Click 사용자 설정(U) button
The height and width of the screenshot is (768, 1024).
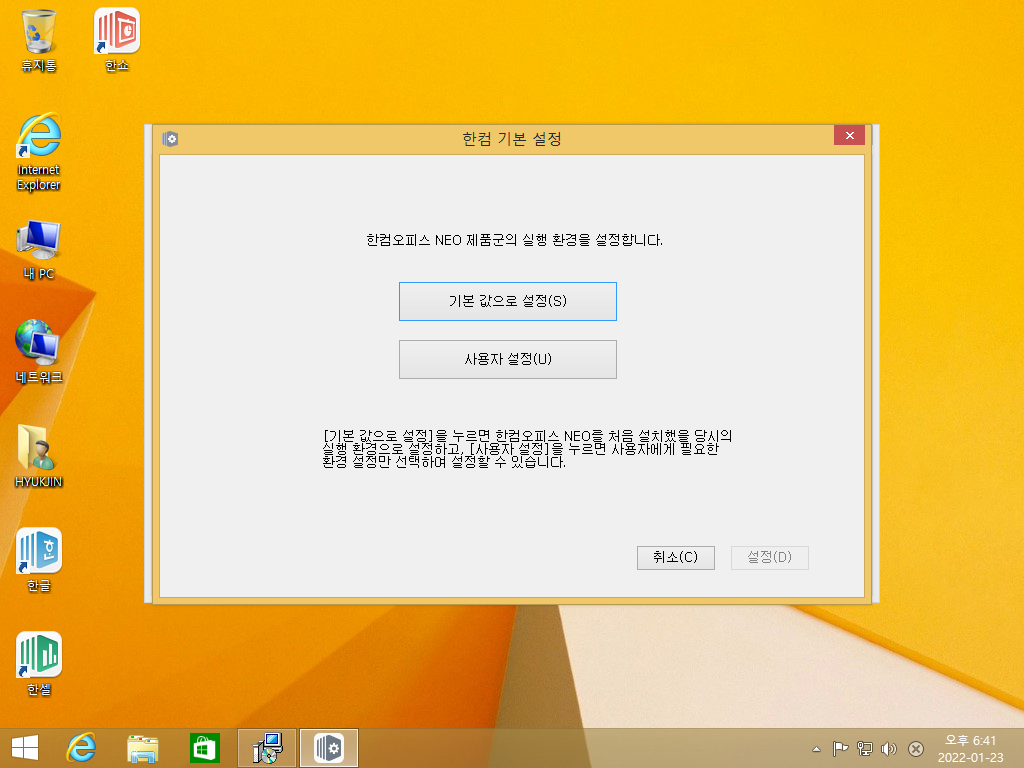click(507, 359)
